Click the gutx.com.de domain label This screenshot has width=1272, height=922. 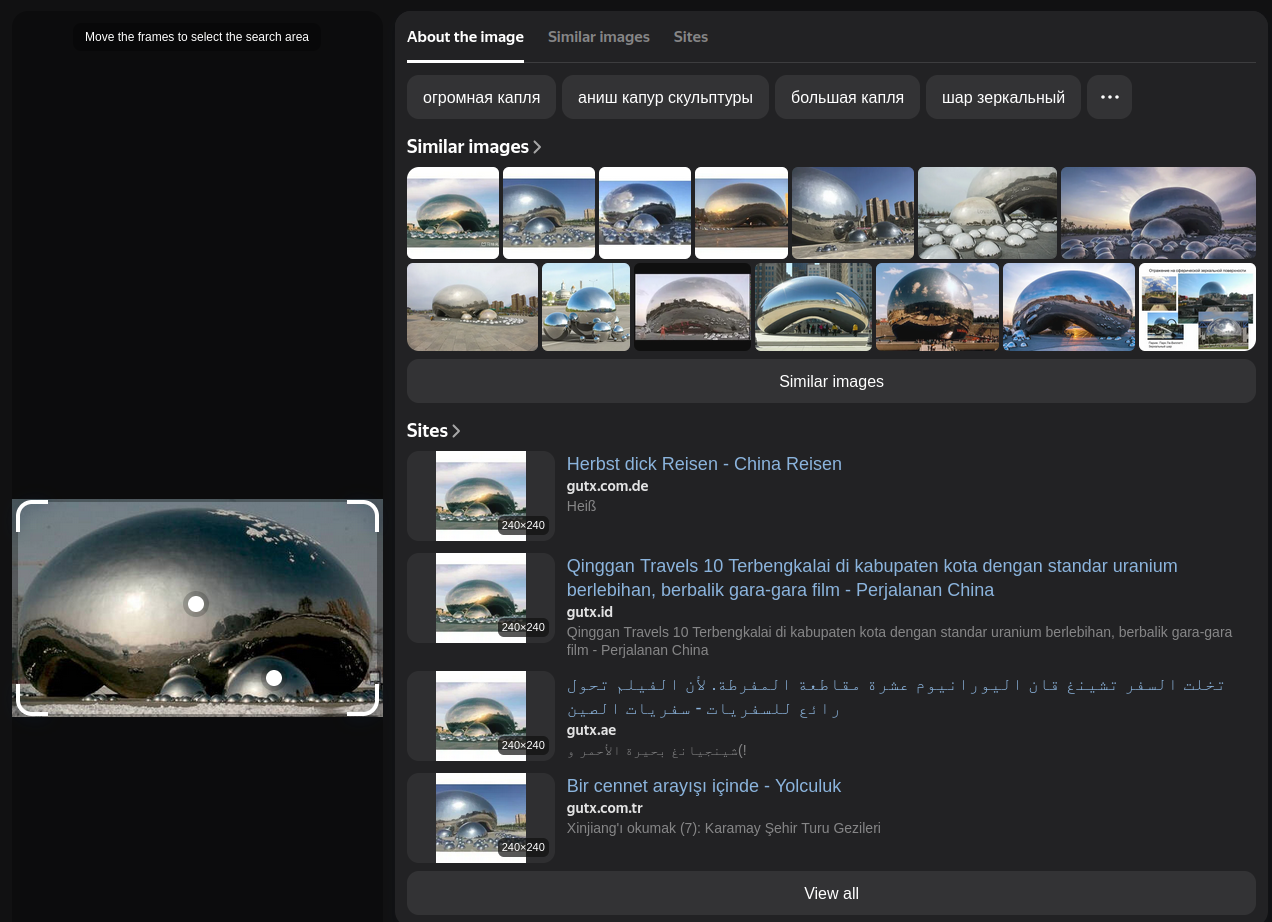tap(607, 486)
